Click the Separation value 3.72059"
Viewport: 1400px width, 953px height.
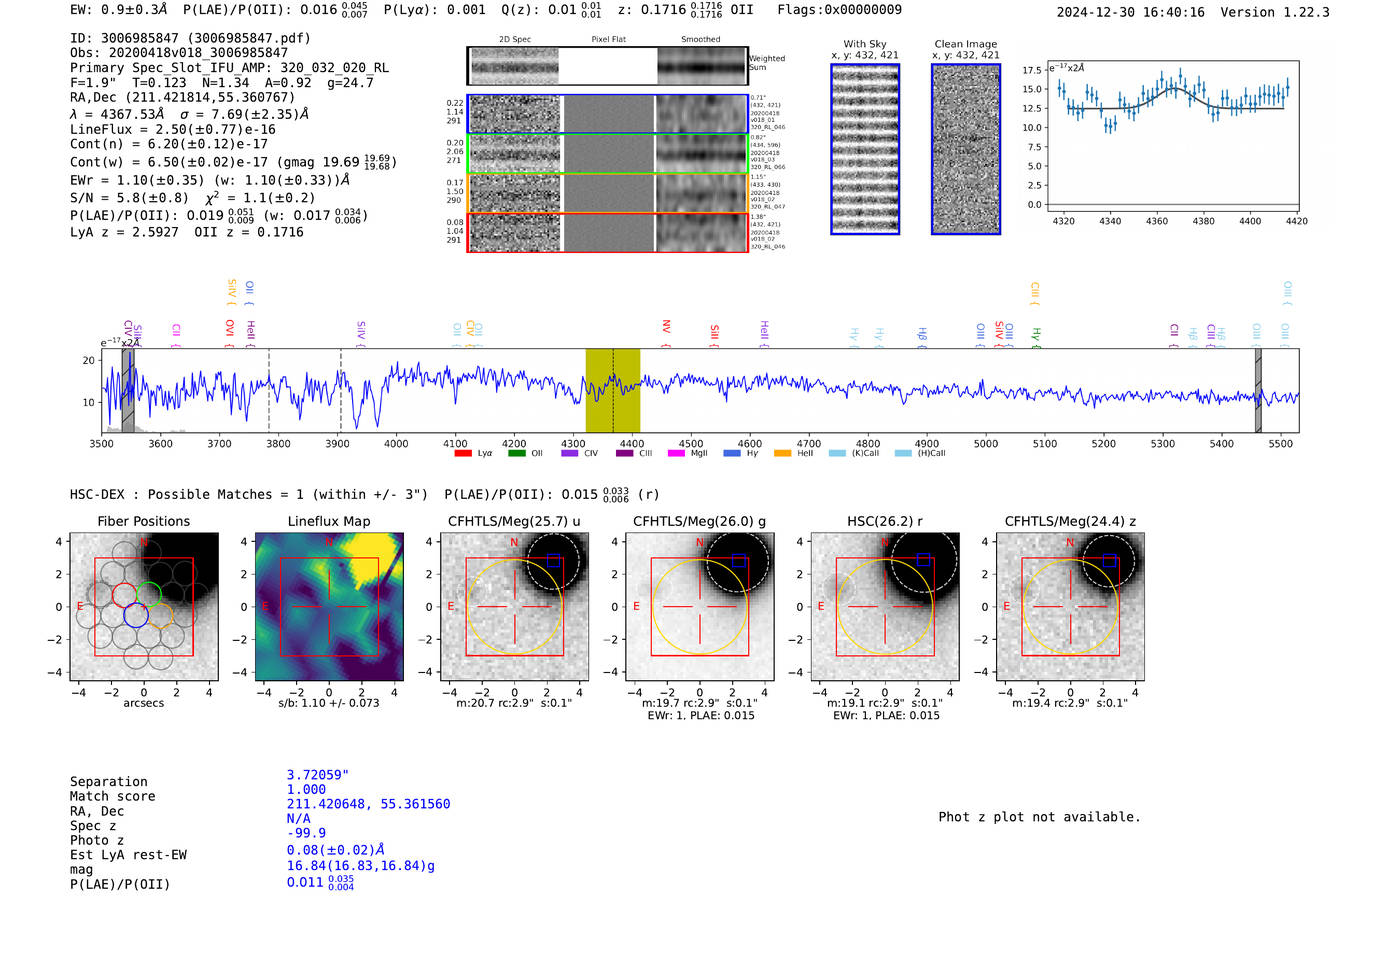coord(318,775)
